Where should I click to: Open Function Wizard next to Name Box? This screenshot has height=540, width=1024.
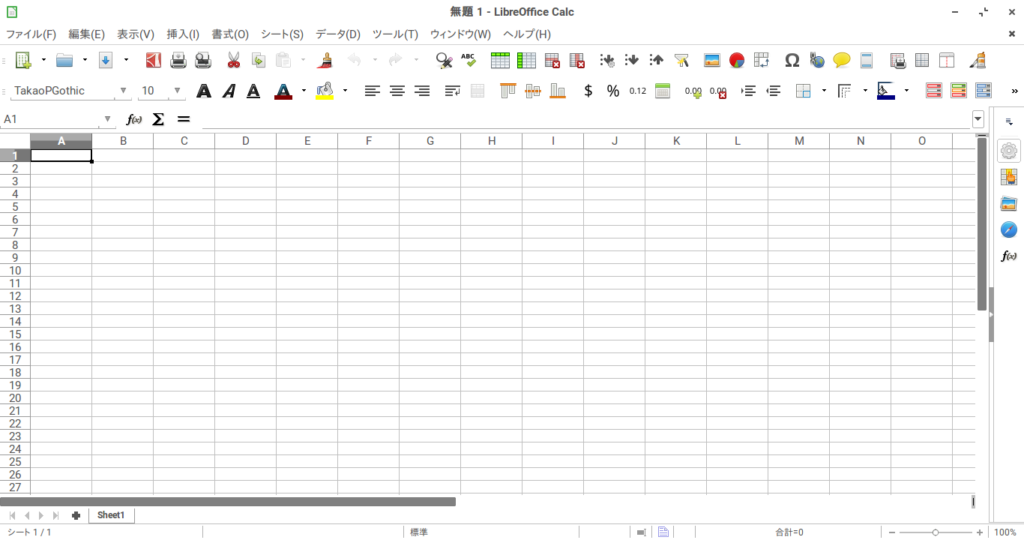tap(134, 119)
